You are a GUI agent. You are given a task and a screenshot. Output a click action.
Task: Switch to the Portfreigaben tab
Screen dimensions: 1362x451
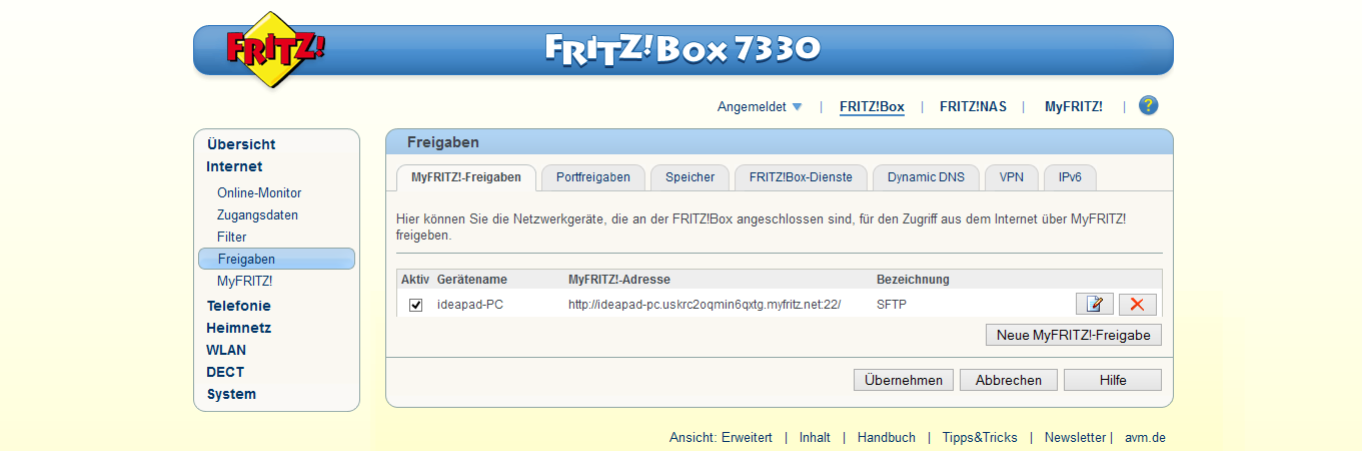593,177
